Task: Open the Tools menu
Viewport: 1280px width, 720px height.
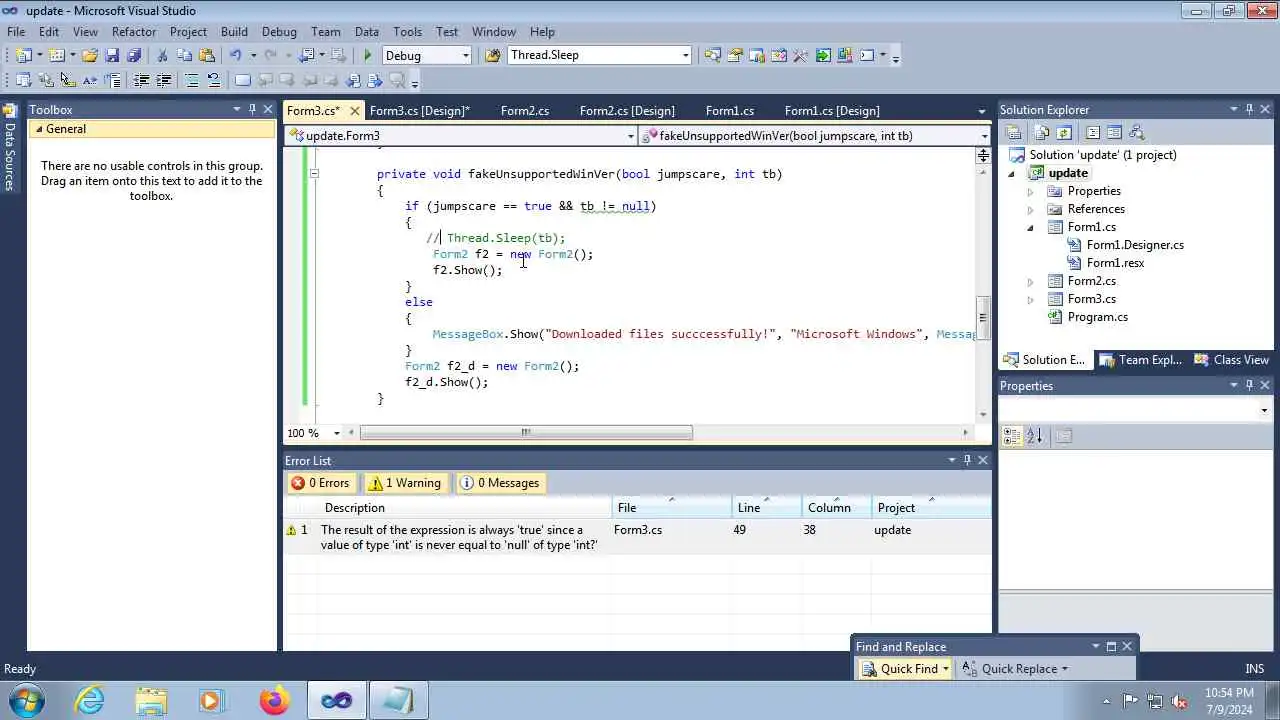Action: click(x=407, y=32)
